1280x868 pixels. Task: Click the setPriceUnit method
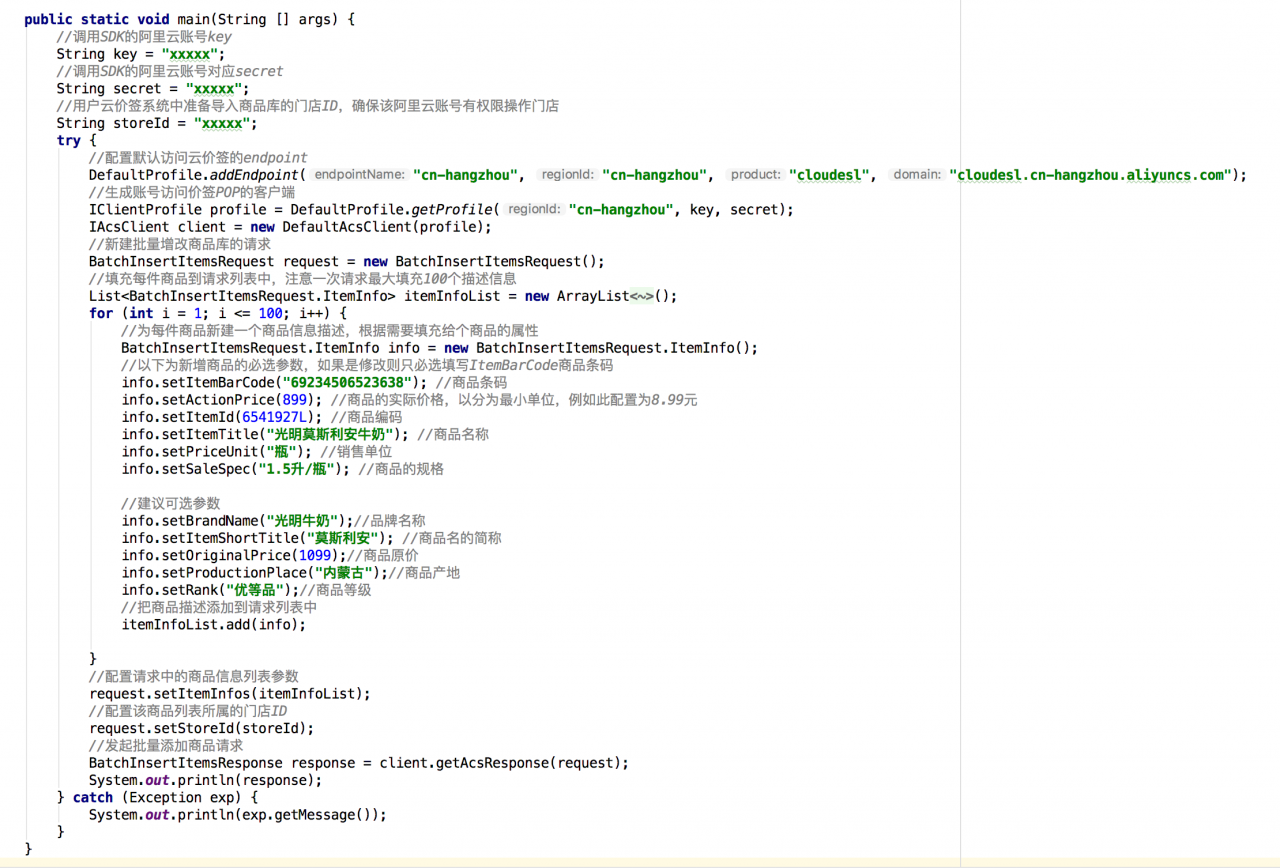point(210,451)
